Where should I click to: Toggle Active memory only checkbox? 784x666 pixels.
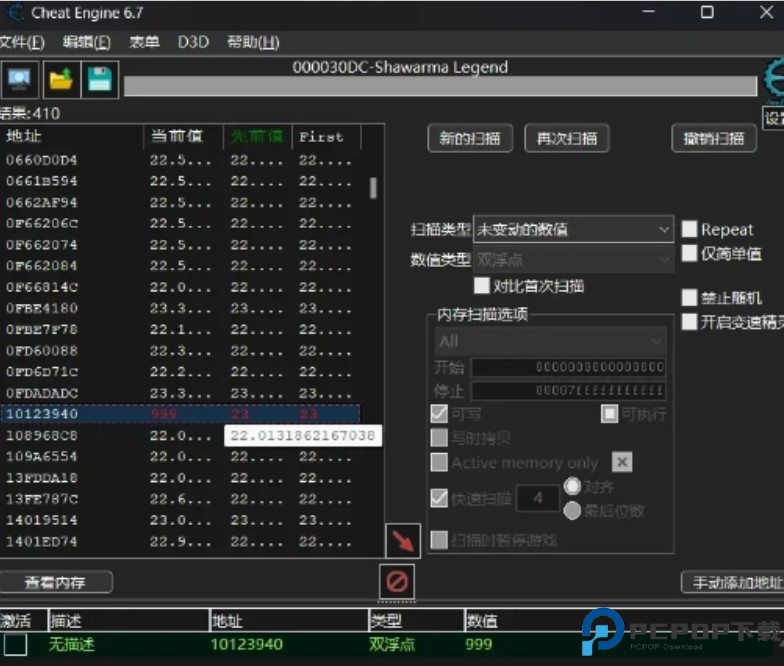click(x=439, y=462)
